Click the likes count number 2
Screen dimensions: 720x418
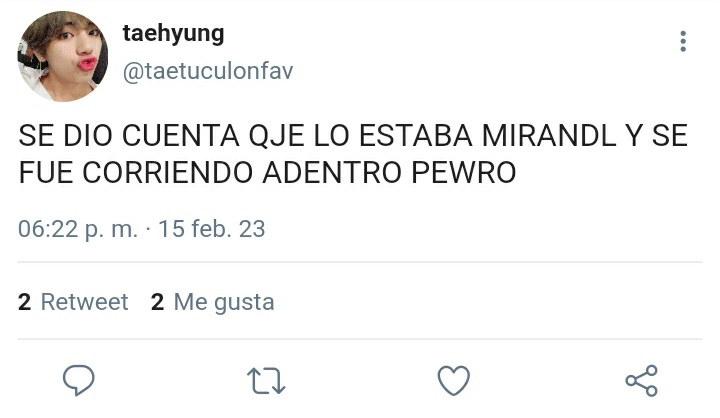pyautogui.click(x=158, y=302)
